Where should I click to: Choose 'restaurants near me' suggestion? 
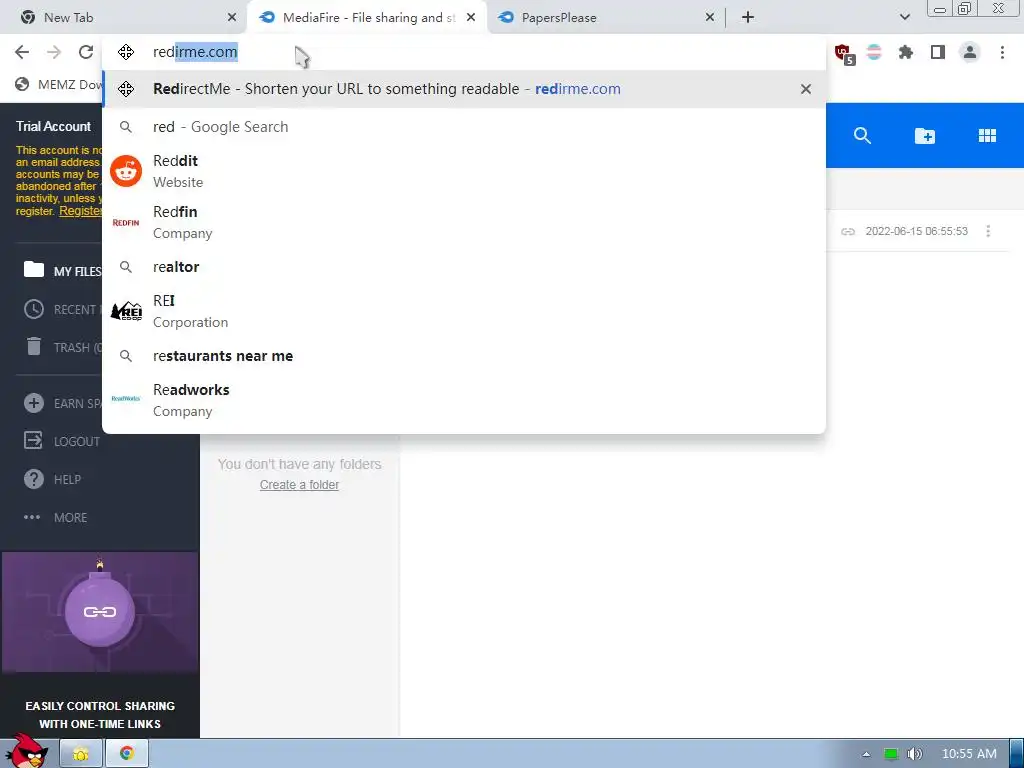[464, 356]
